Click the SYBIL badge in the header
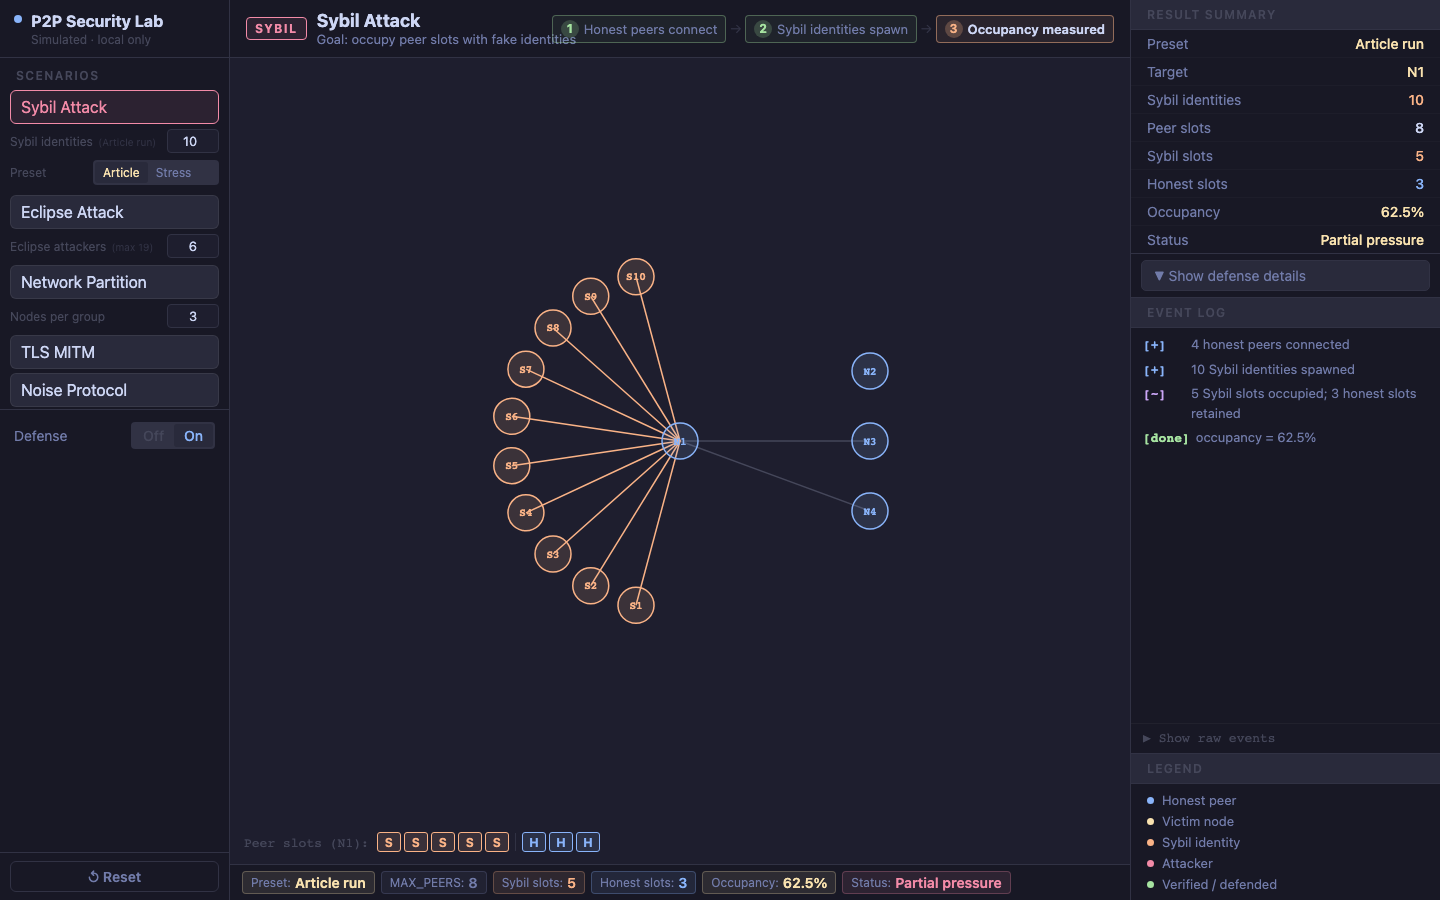Viewport: 1440px width, 900px height. point(276,29)
